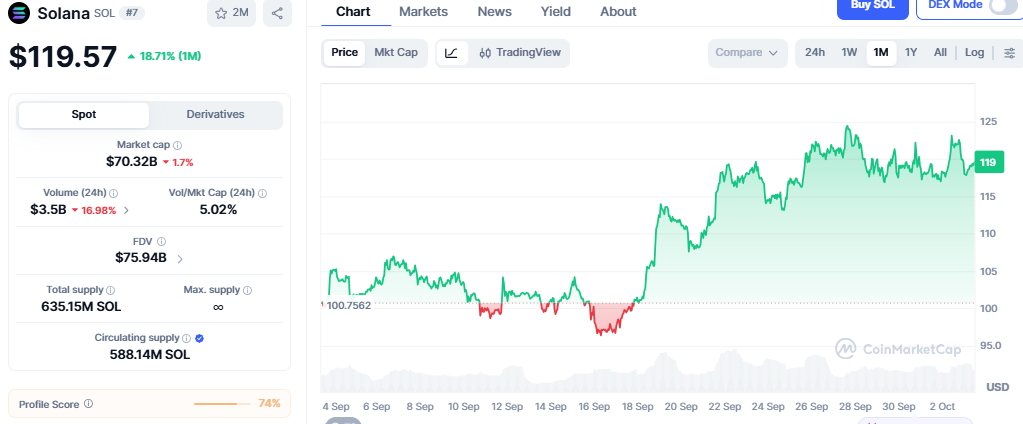Viewport: 1023px width, 424px height.
Task: Click FDV info icon
Action: click(161, 241)
